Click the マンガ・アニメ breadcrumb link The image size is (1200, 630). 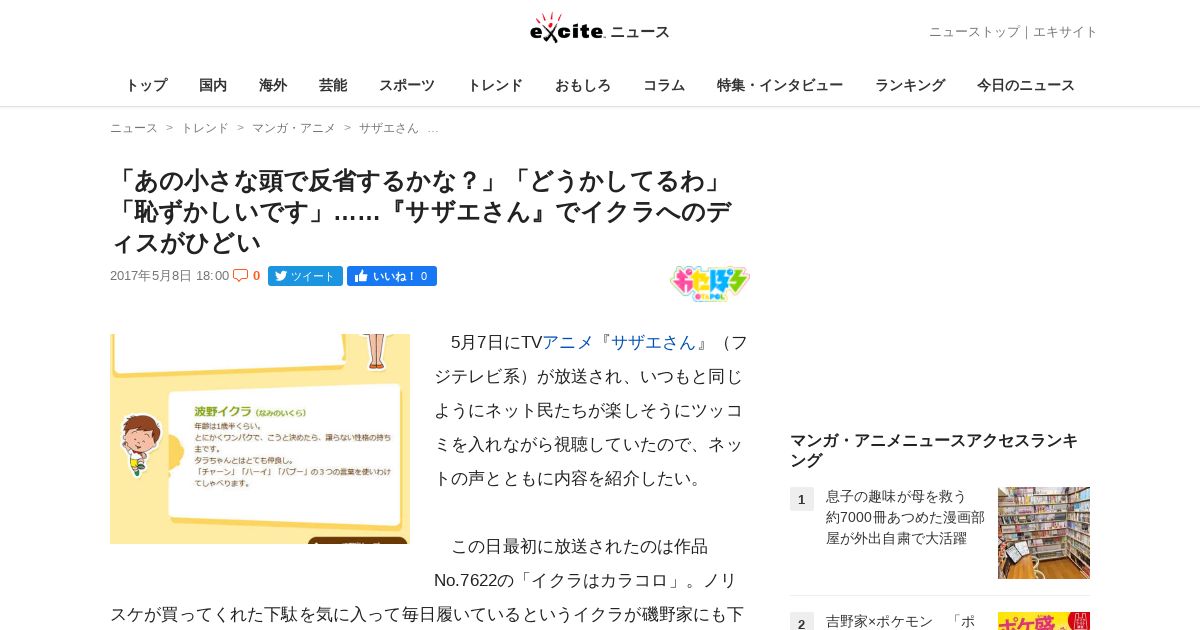pos(294,128)
